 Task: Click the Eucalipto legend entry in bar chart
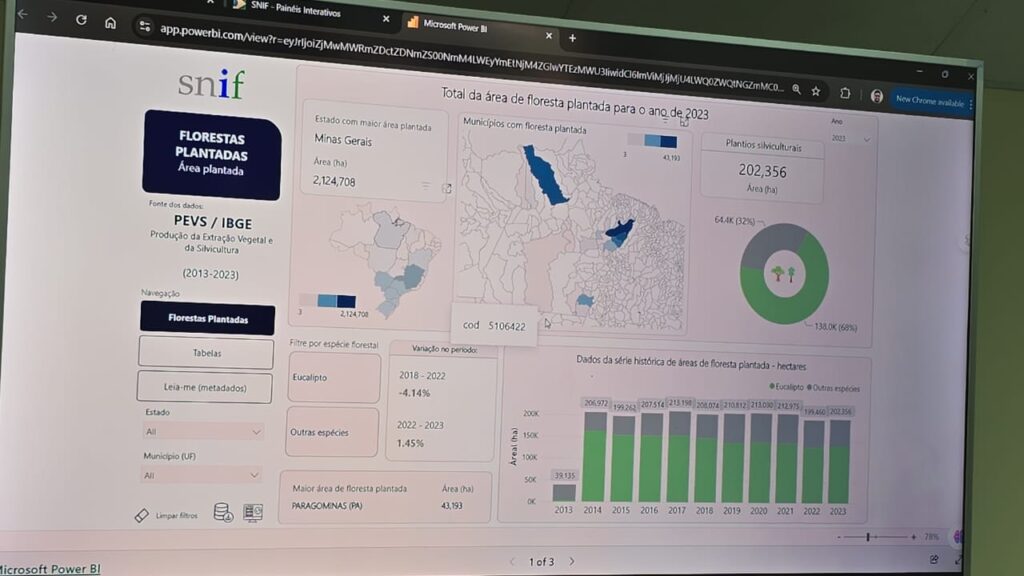point(786,387)
